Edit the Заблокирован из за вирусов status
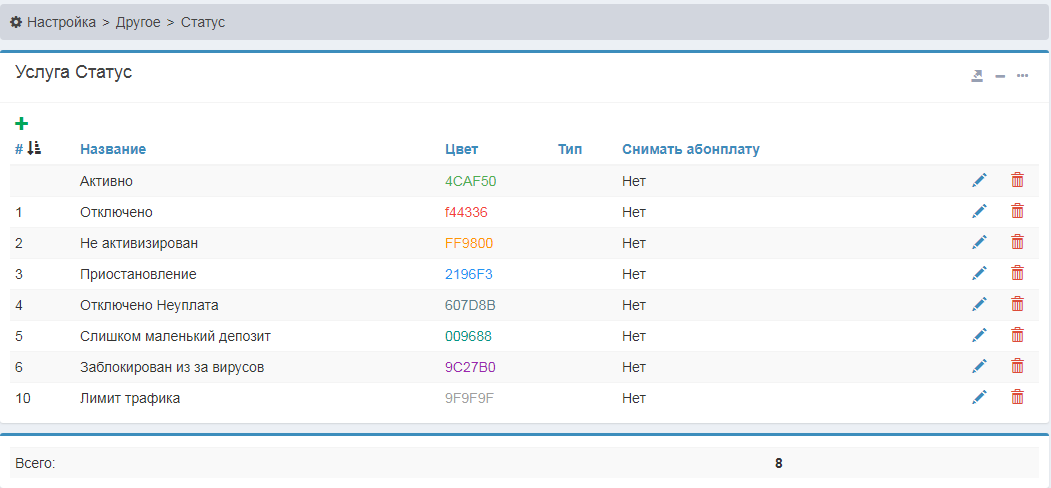The height and width of the screenshot is (488, 1051). click(979, 366)
